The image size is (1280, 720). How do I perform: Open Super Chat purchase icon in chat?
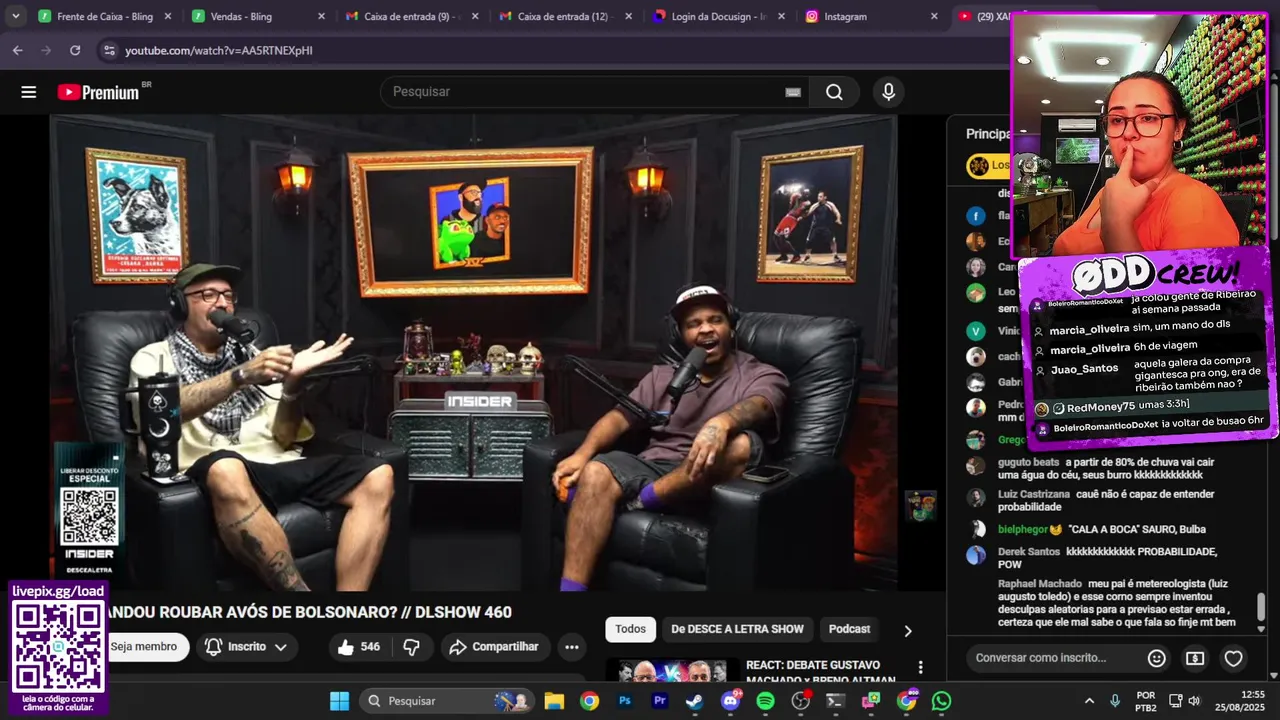(x=1195, y=658)
